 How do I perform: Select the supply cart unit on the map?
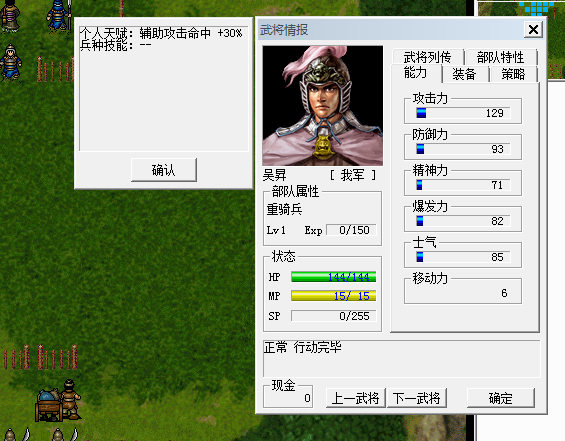(58, 400)
